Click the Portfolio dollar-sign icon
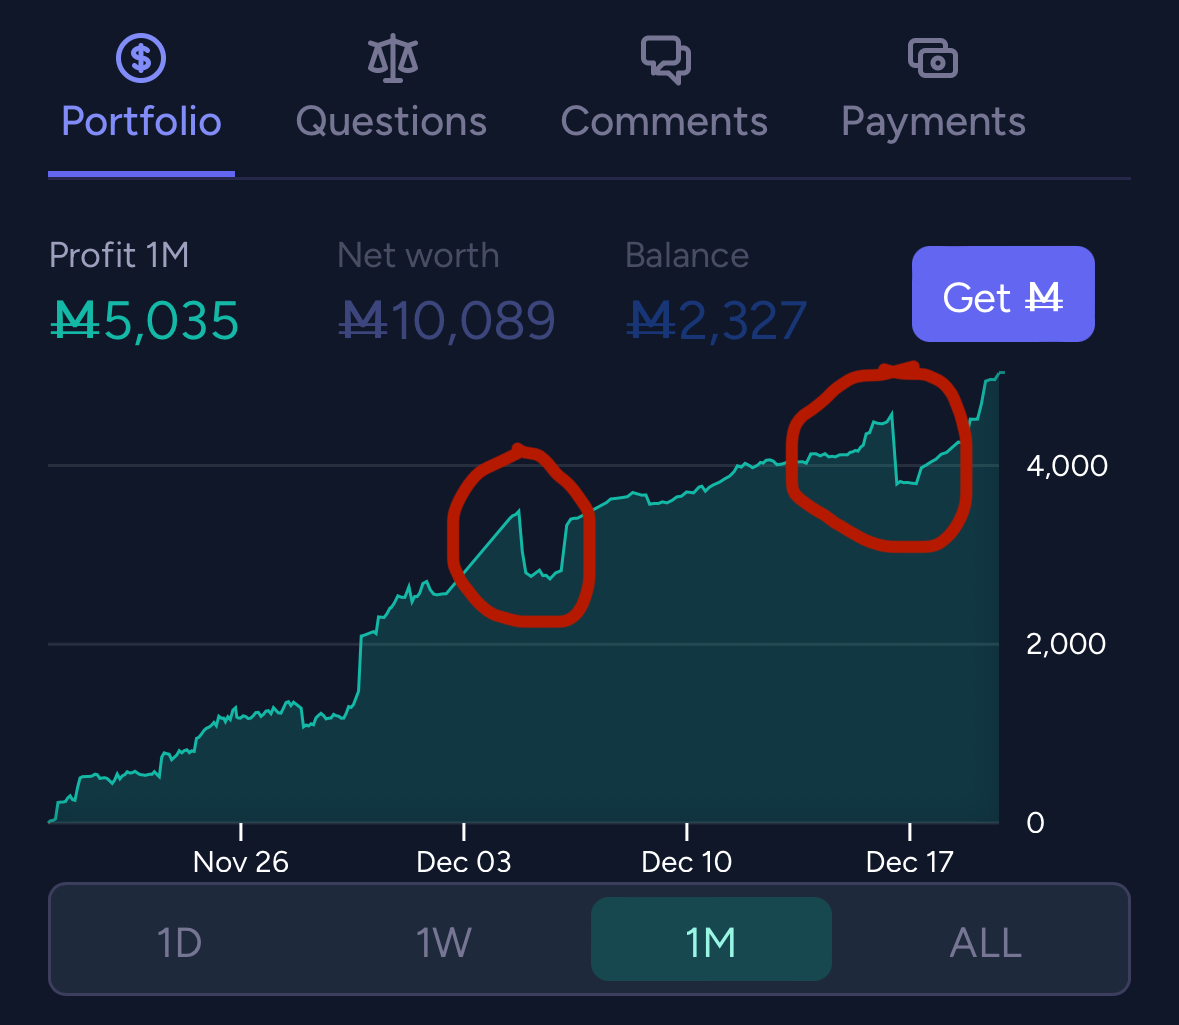1179x1025 pixels. [x=141, y=59]
